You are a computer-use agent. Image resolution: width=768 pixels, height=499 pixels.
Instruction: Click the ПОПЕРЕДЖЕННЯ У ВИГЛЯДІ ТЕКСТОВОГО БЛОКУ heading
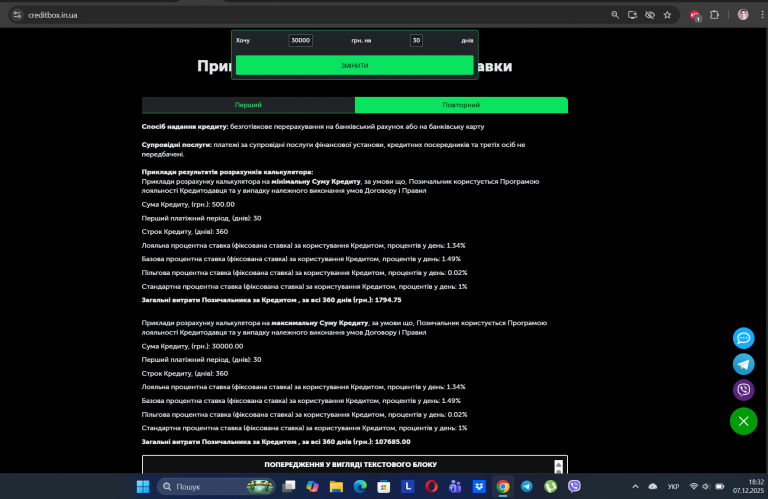click(351, 464)
